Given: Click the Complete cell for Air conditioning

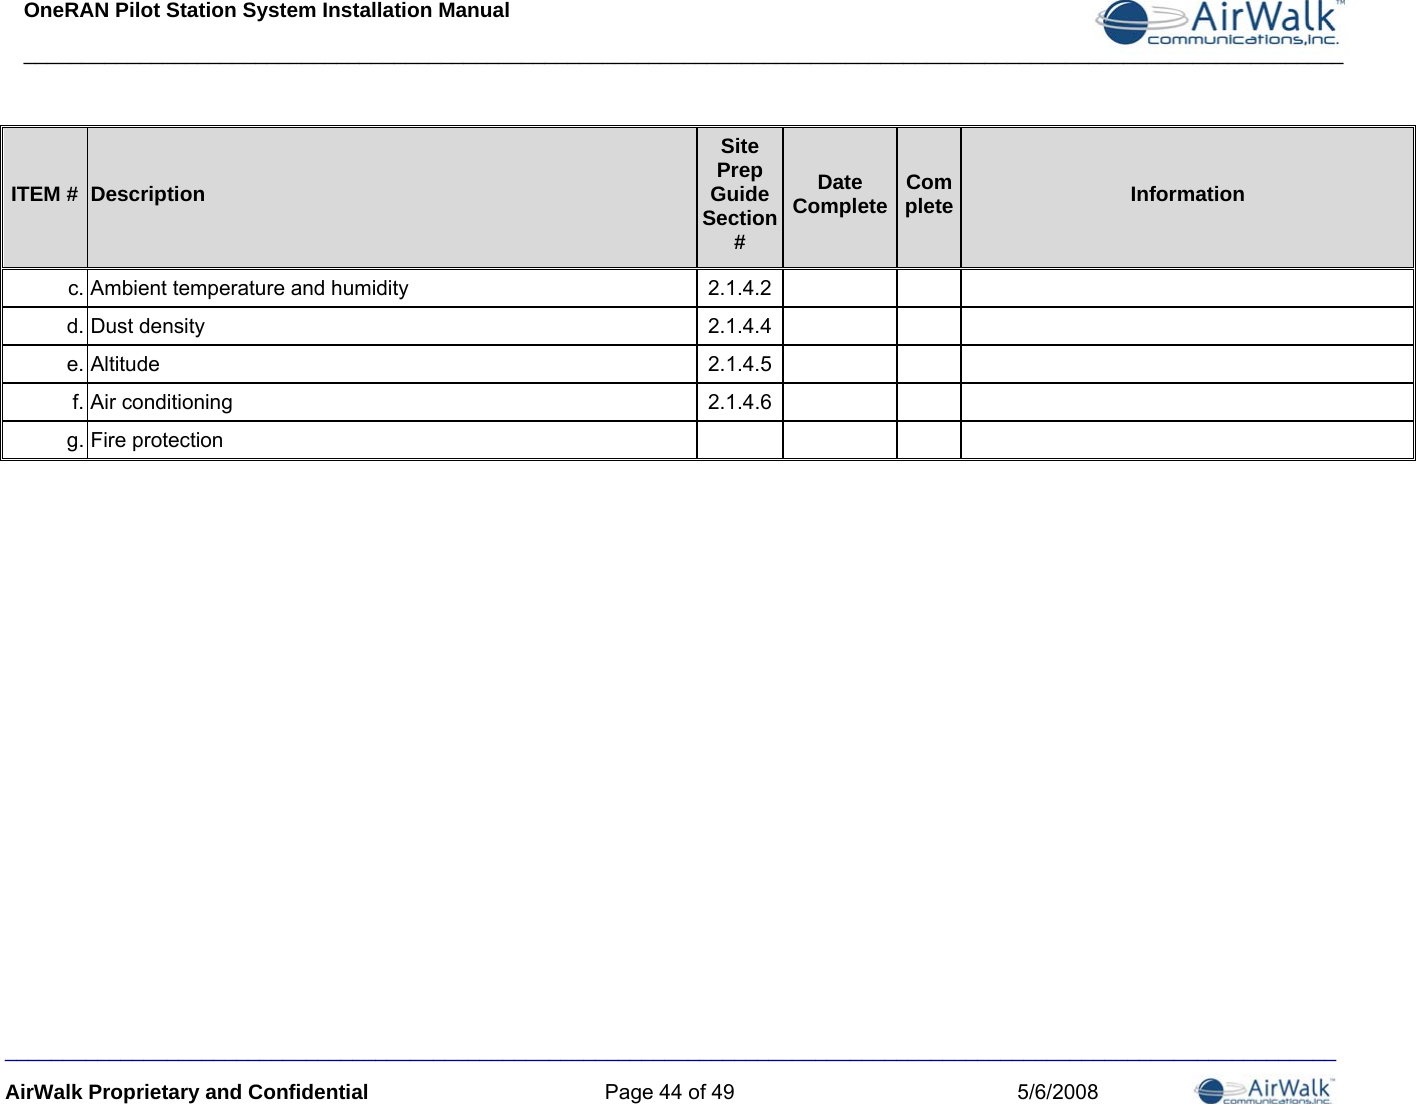Looking at the screenshot, I should [x=929, y=402].
